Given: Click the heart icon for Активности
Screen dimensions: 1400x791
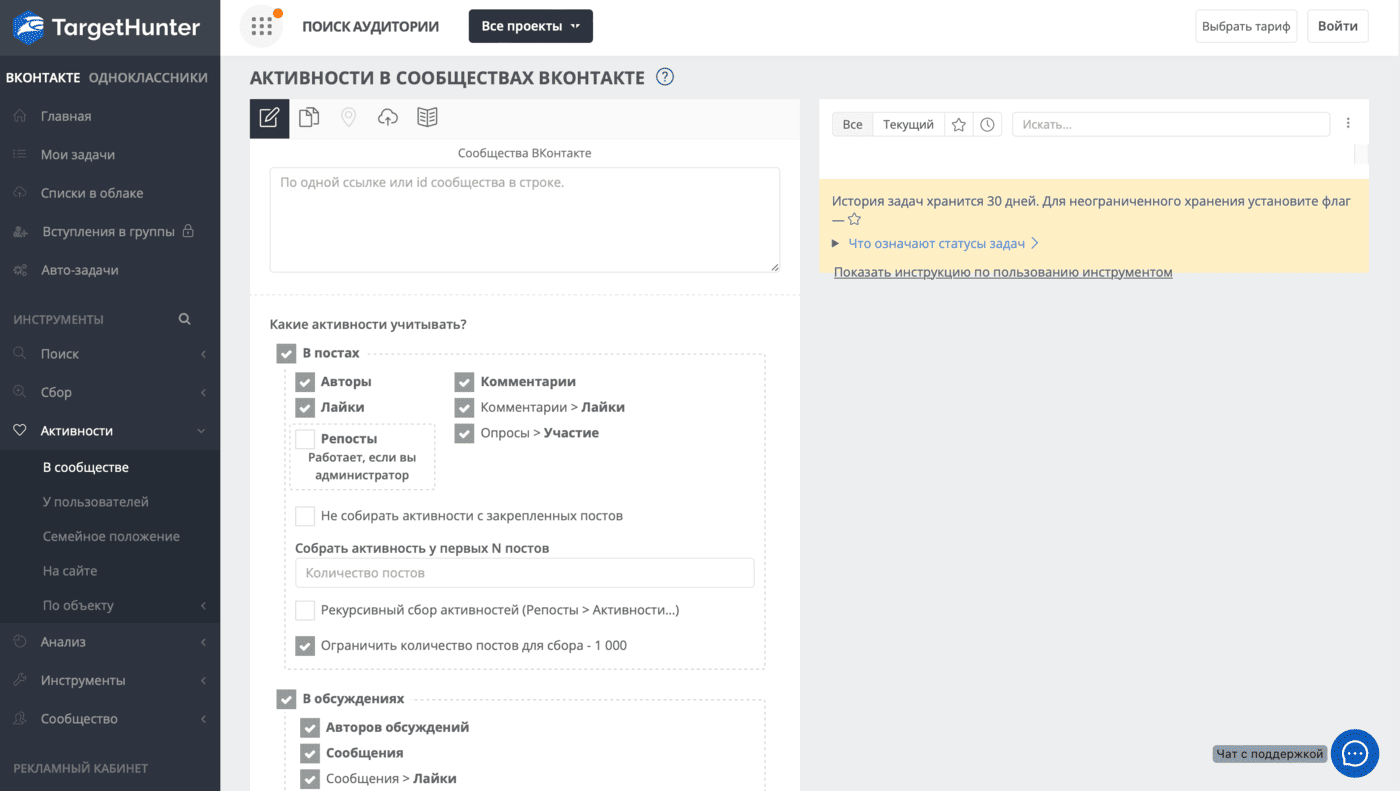Looking at the screenshot, I should (20, 431).
